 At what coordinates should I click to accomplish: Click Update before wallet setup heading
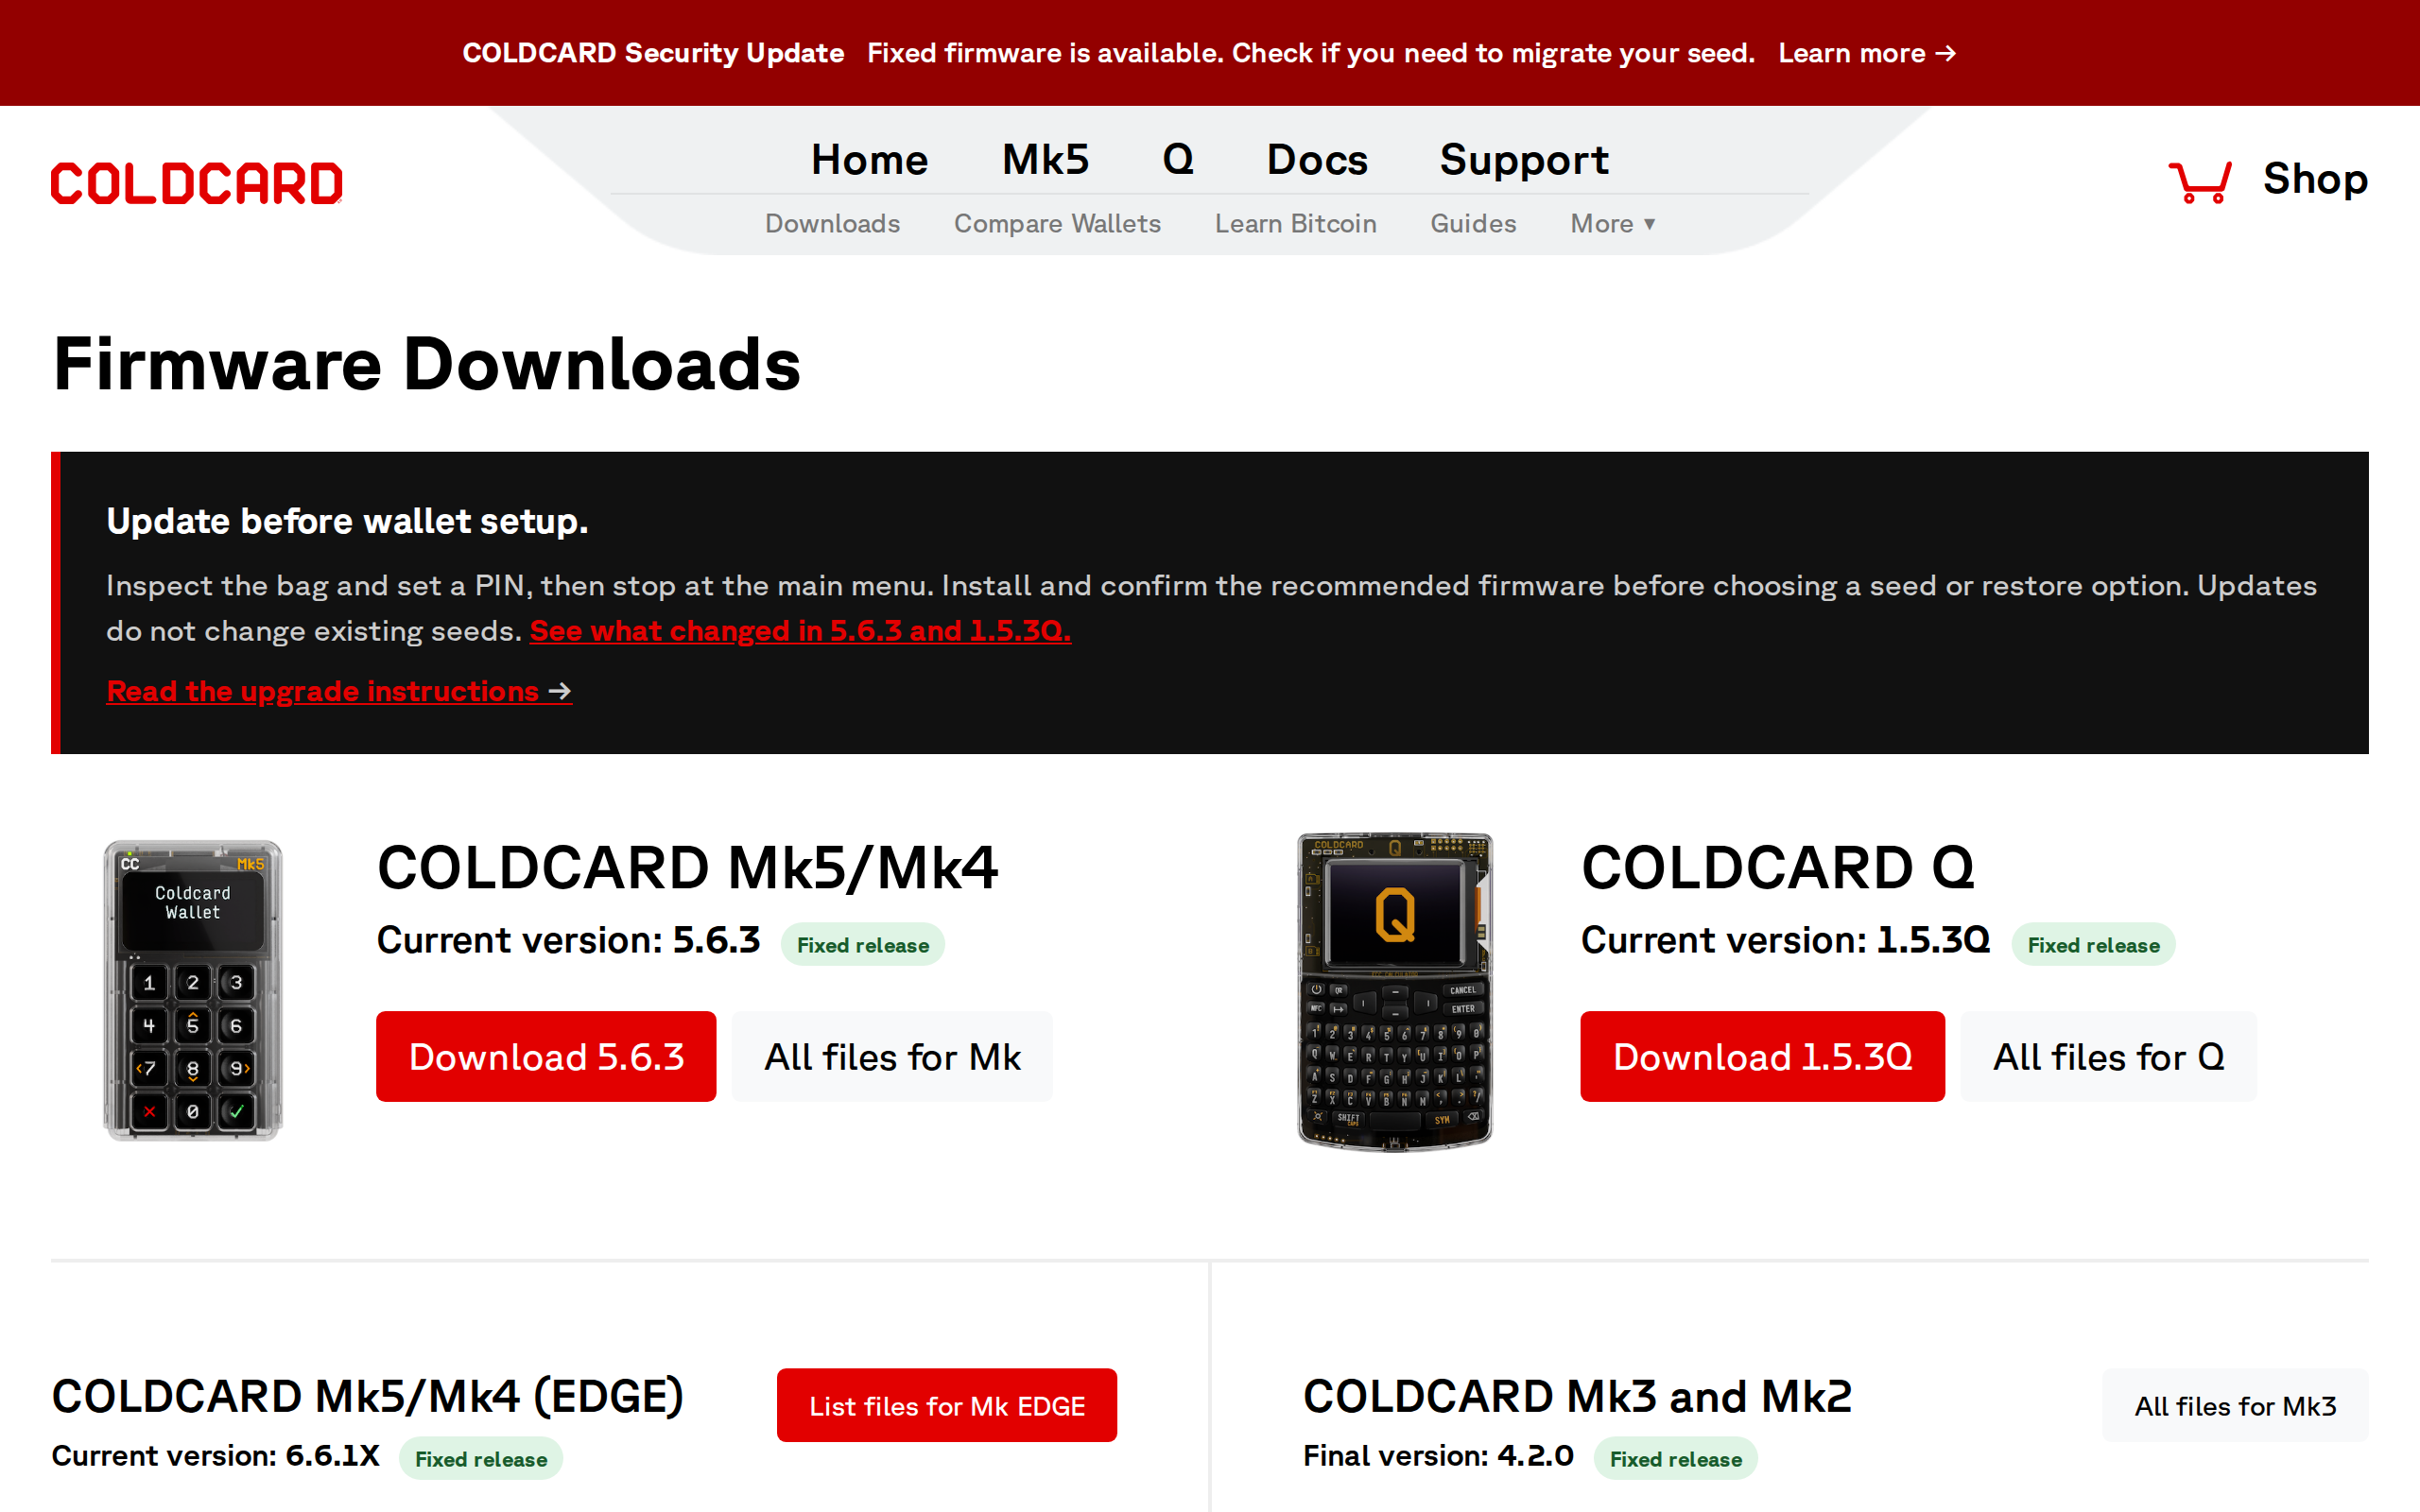click(x=347, y=521)
